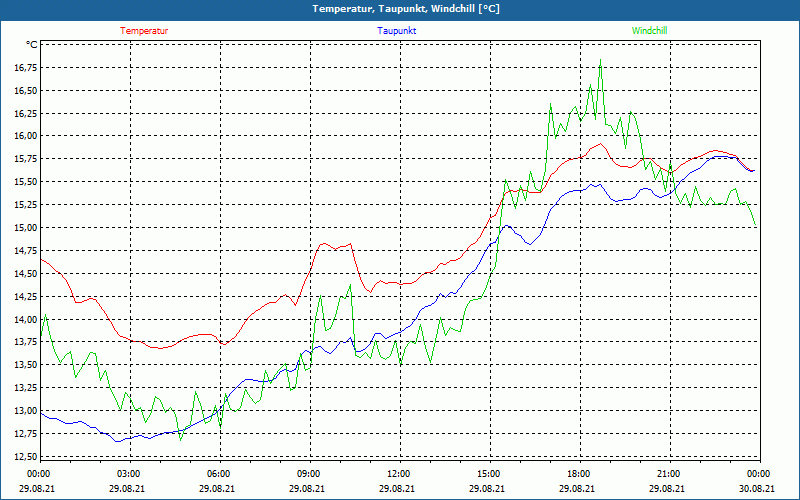Click the '29.08.21' date under 12:00
The image size is (800, 500).
pos(397,488)
